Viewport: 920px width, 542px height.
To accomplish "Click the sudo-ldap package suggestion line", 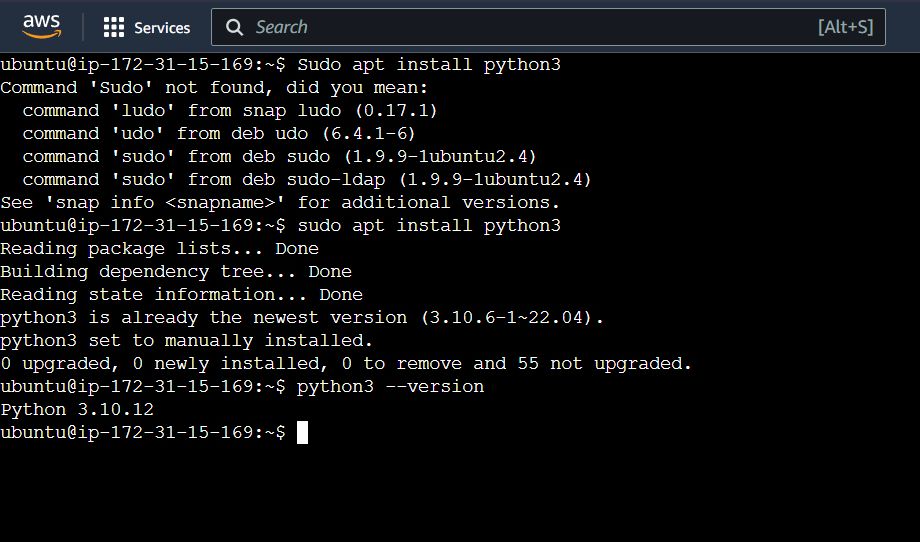I will 307,179.
